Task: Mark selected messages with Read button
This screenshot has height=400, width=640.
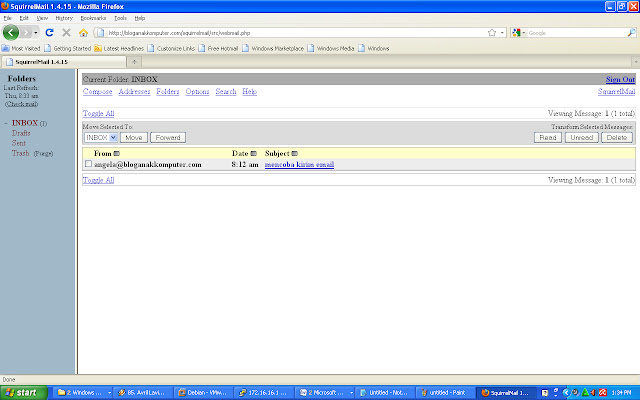Action: point(548,138)
